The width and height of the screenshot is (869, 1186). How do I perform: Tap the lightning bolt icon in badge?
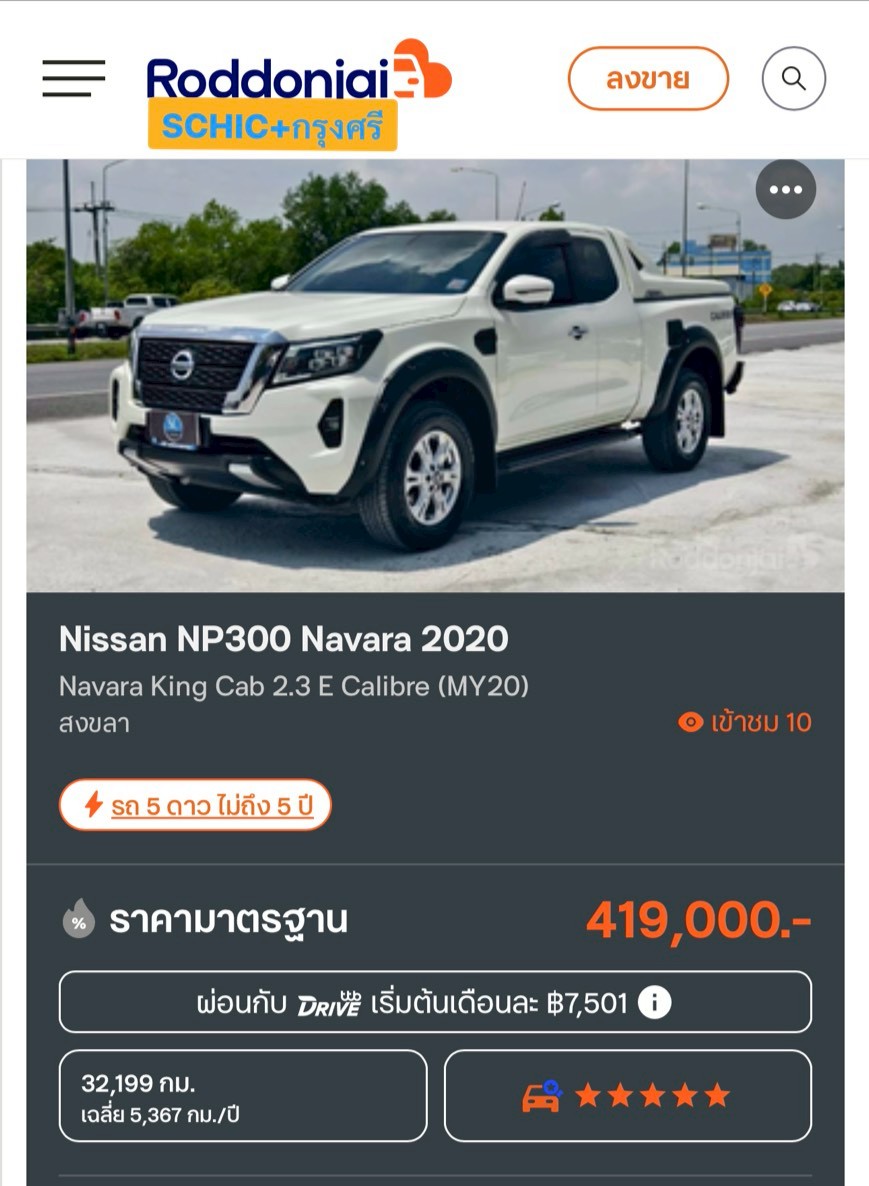pos(94,804)
